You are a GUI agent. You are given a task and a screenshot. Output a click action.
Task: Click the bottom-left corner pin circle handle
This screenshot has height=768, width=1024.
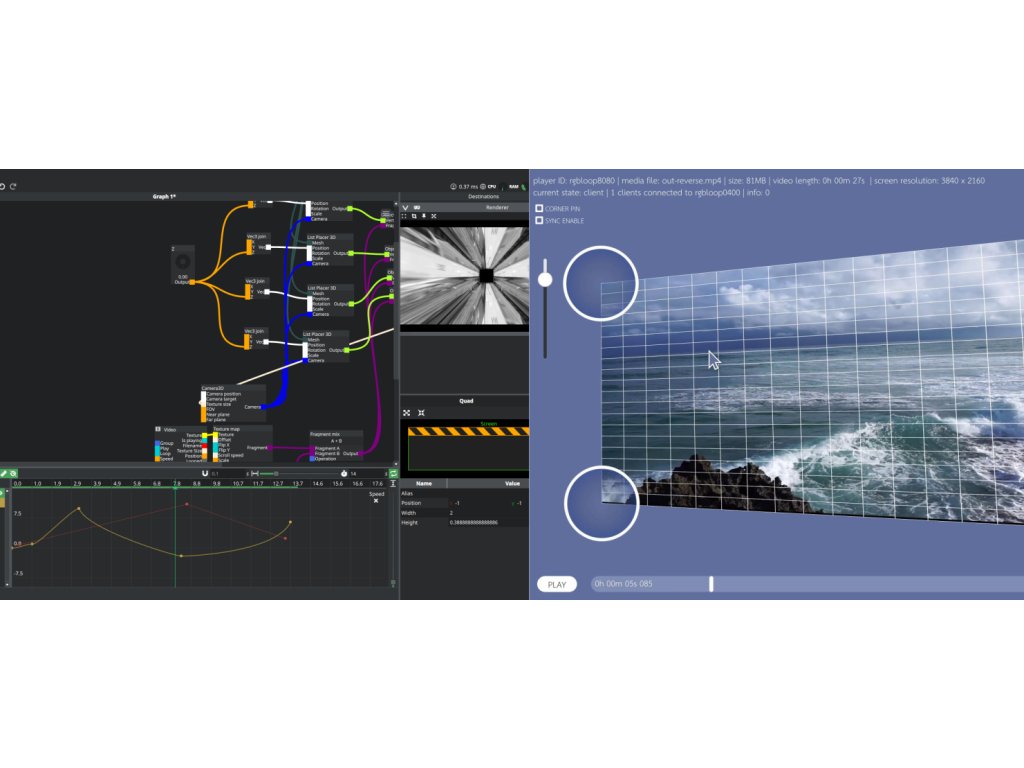601,503
